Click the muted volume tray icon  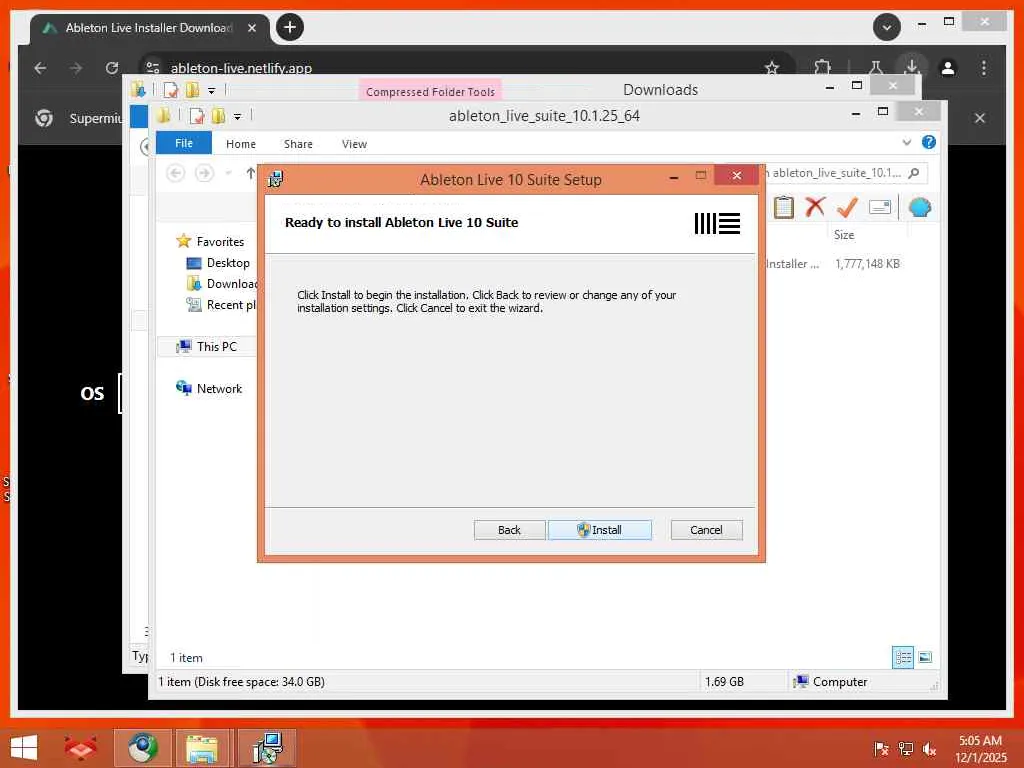pyautogui.click(x=929, y=749)
